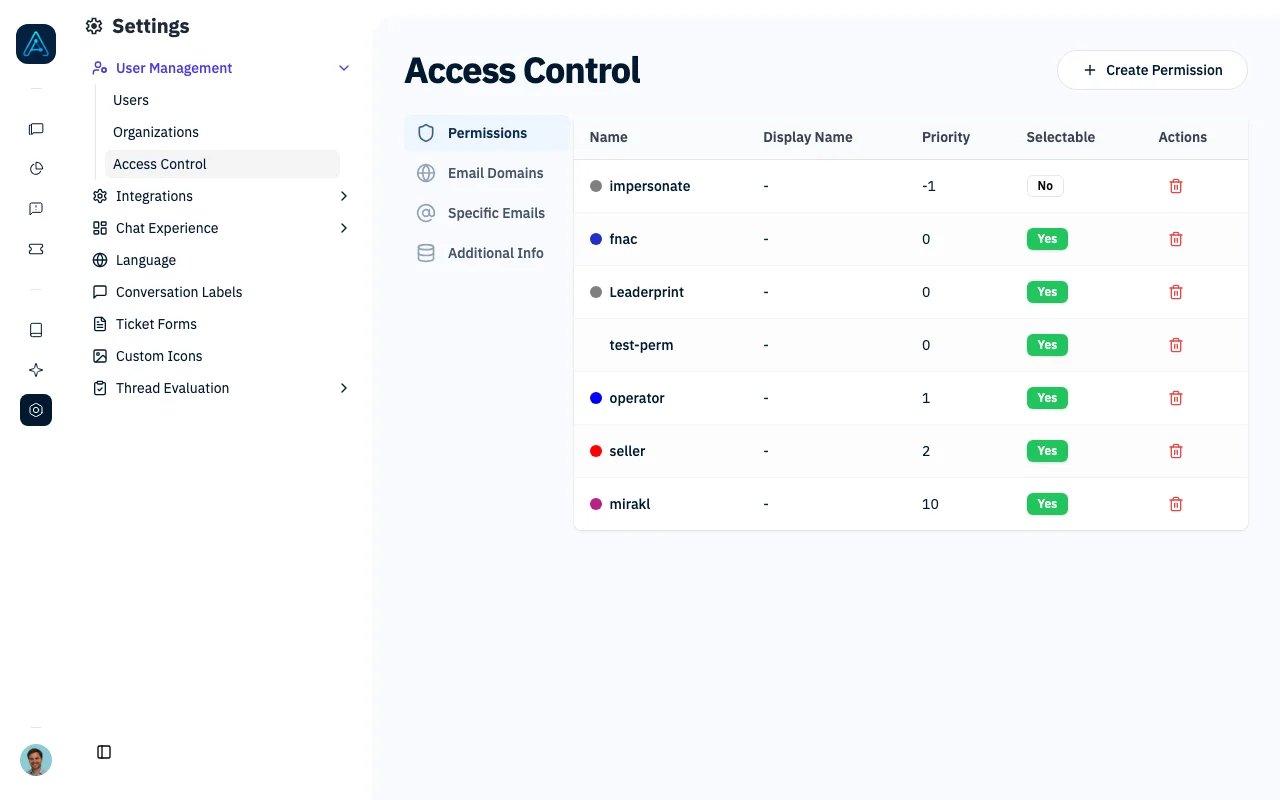Delete the impersonate permission via trash icon
The width and height of the screenshot is (1280, 800).
point(1176,186)
